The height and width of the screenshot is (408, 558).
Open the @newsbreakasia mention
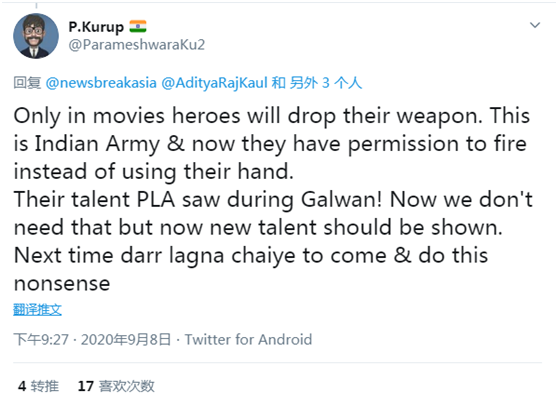101,83
